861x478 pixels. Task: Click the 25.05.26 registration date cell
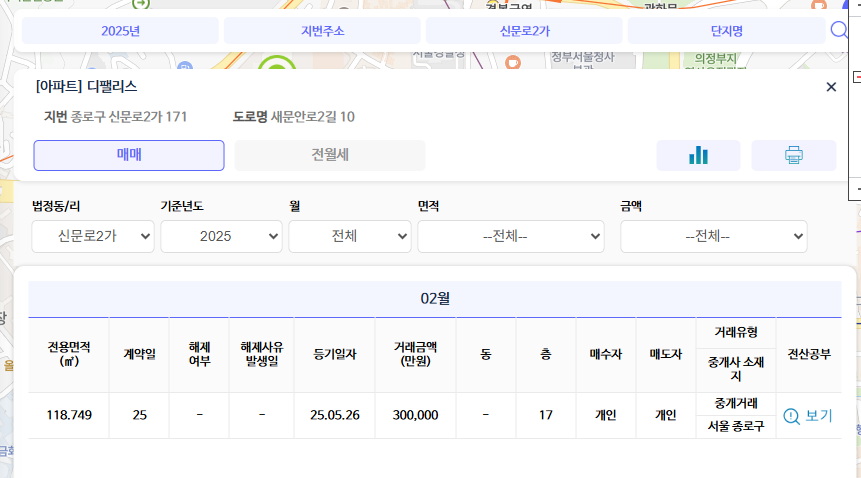335,415
